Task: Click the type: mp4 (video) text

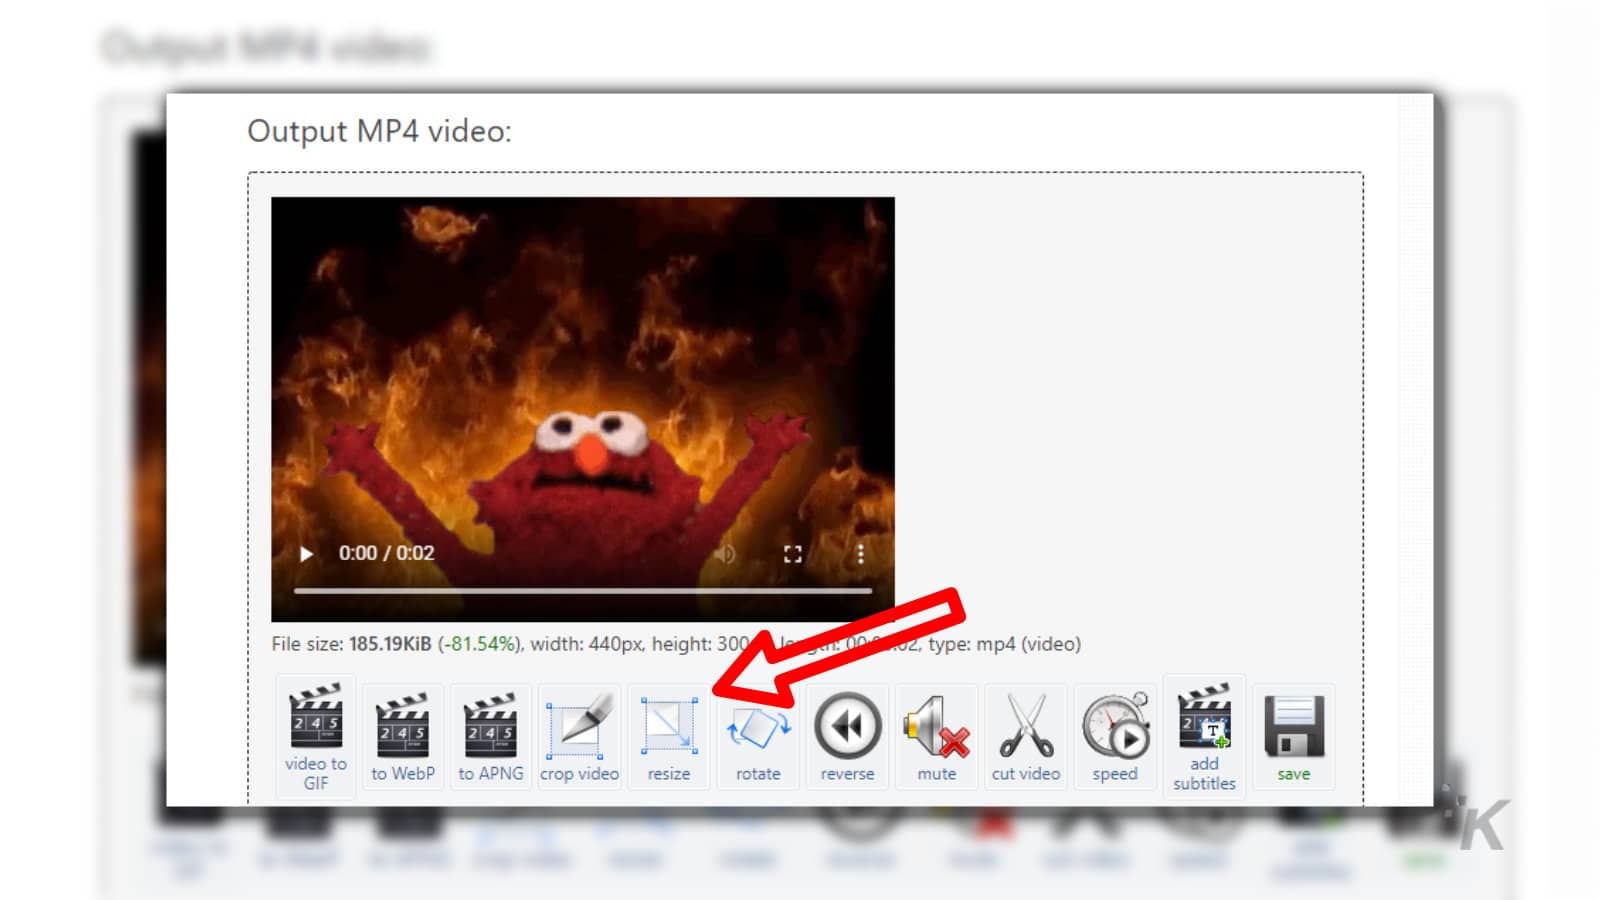Action: point(1004,644)
